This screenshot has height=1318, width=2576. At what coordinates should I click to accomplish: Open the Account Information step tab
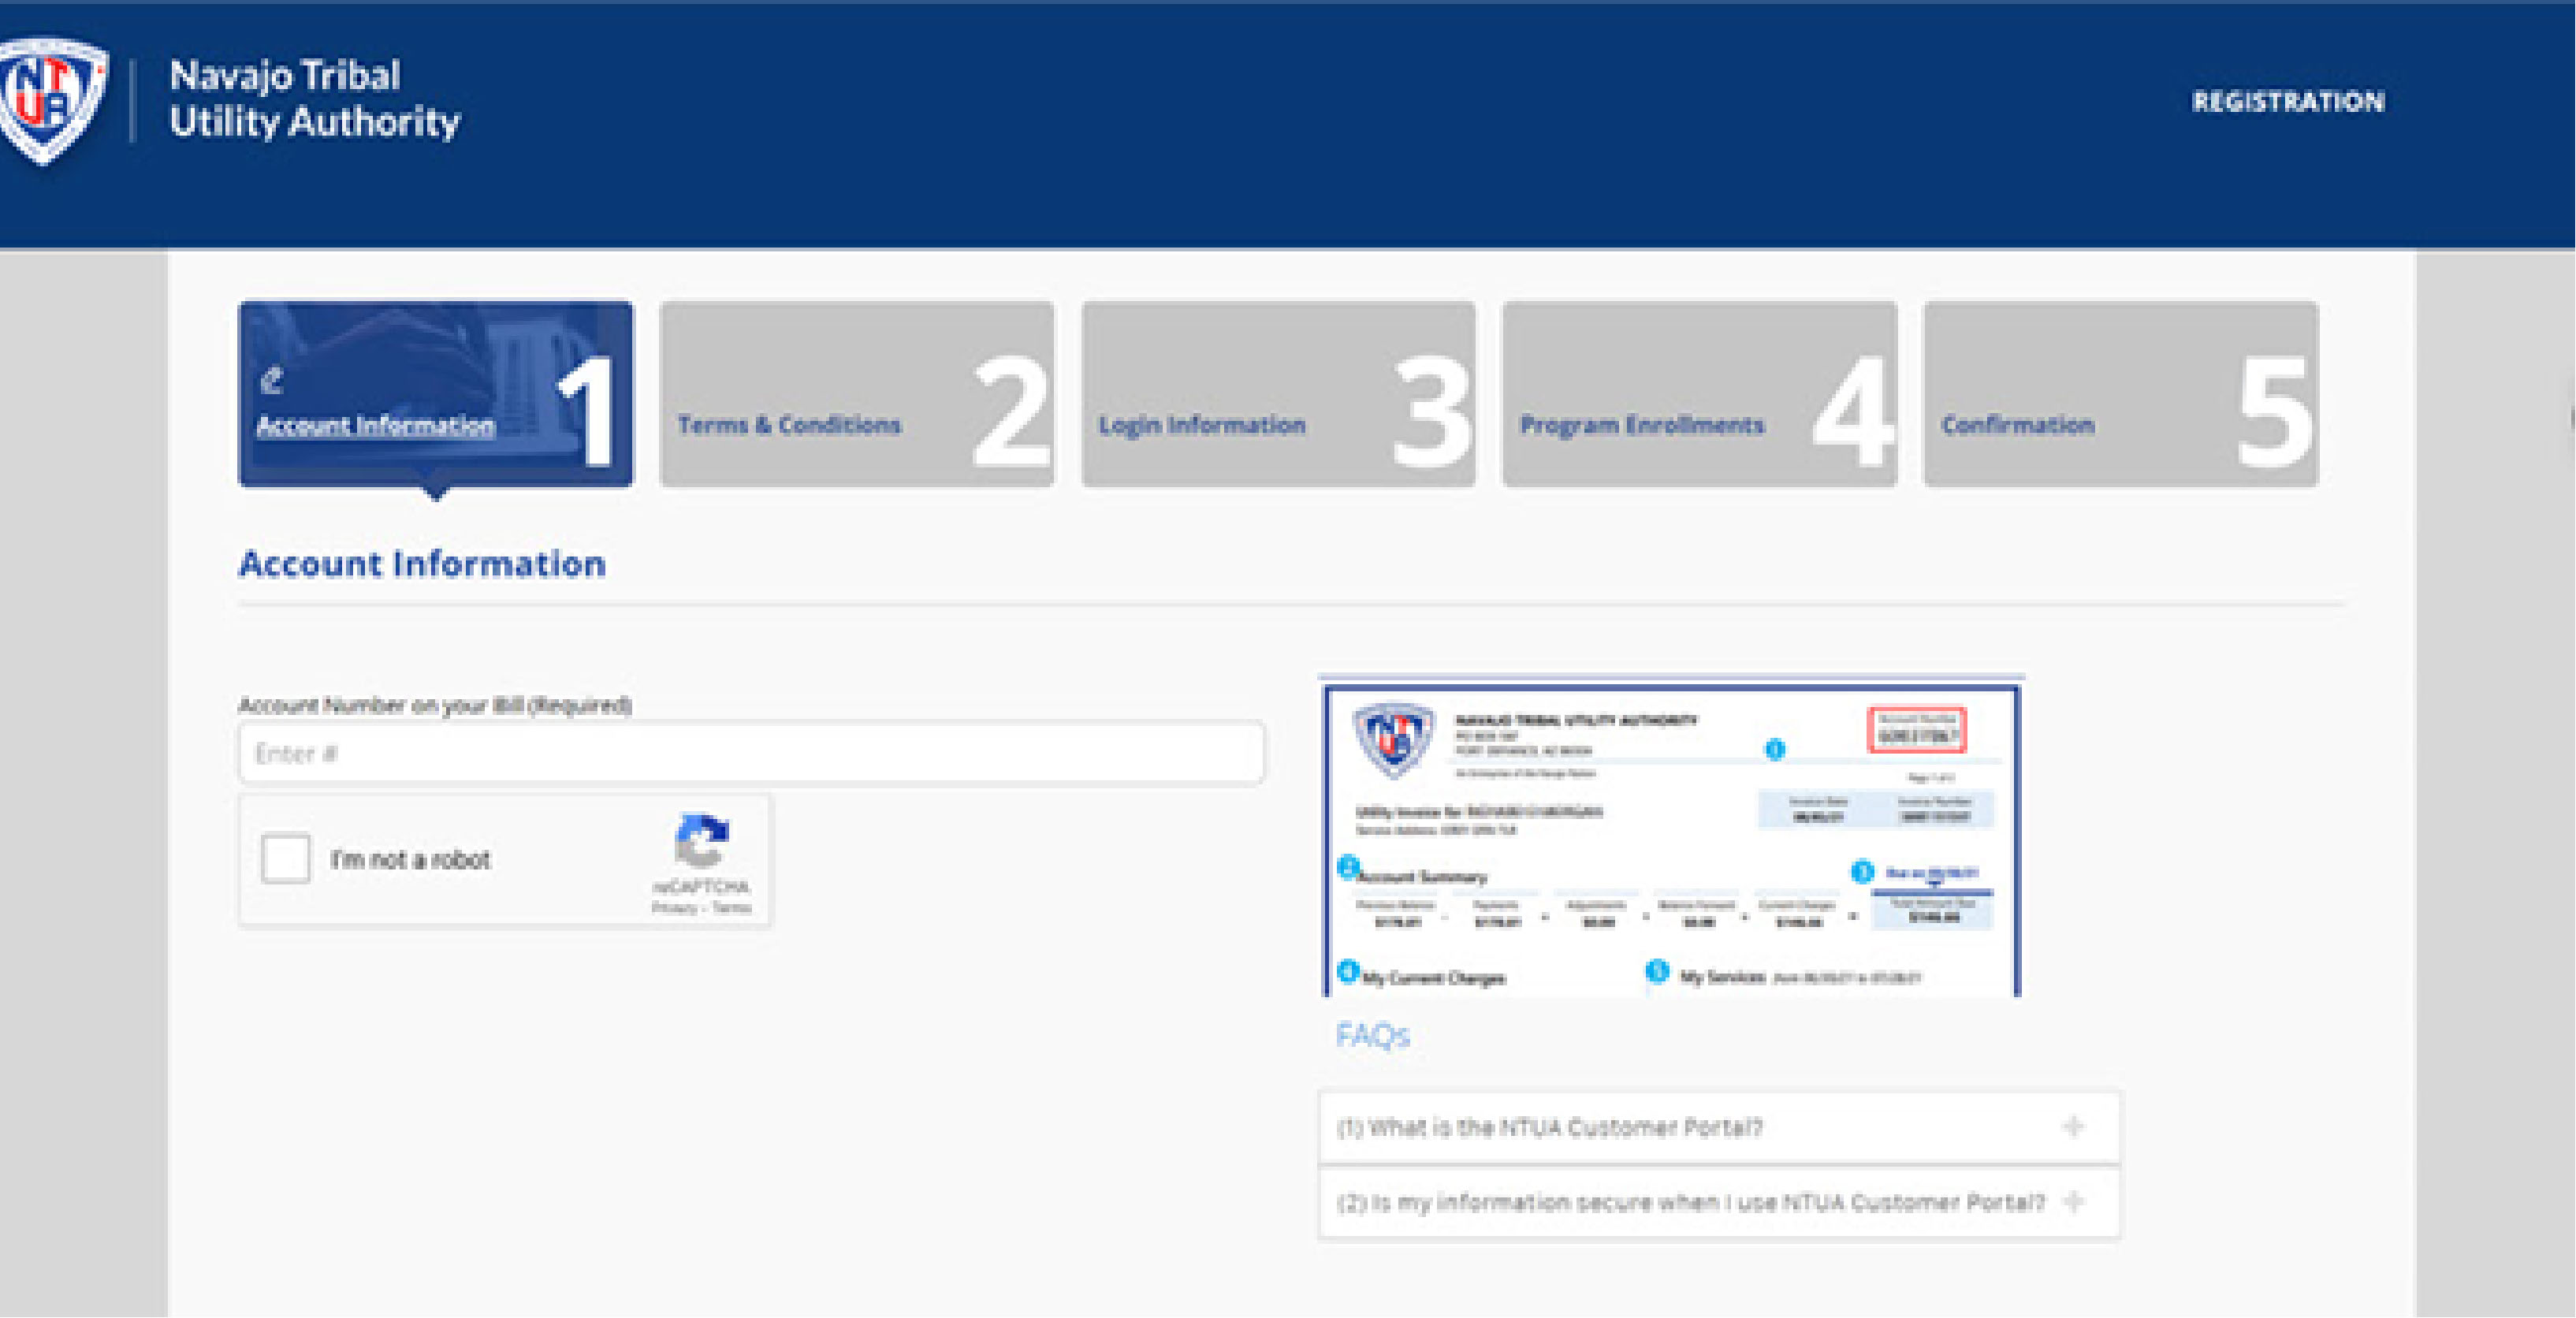tap(376, 425)
